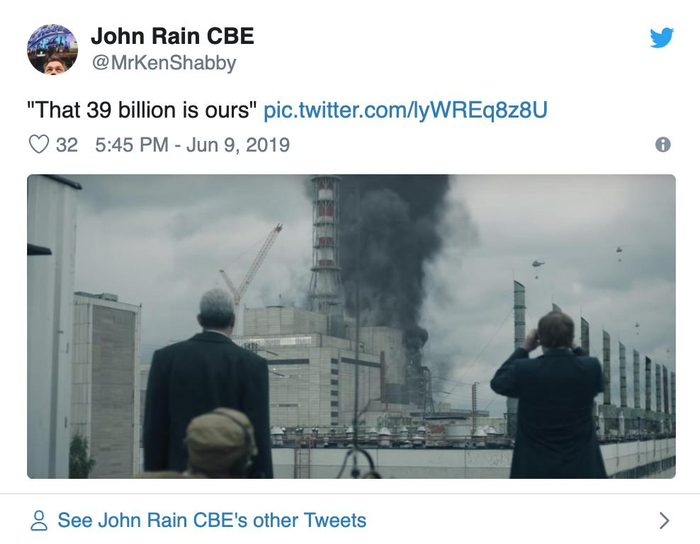
Task: Click the person icon beside other Tweets
Action: (x=40, y=521)
